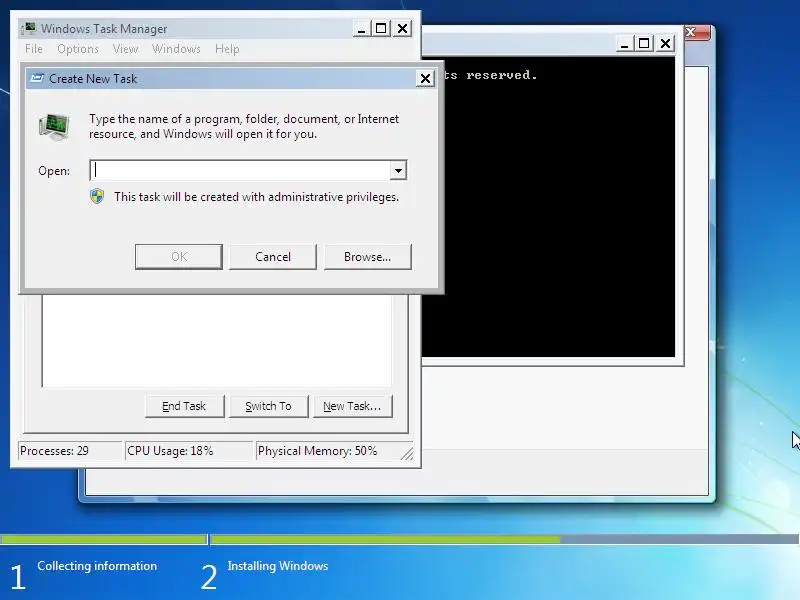Click the CPU Usage: 18% status text

click(170, 451)
